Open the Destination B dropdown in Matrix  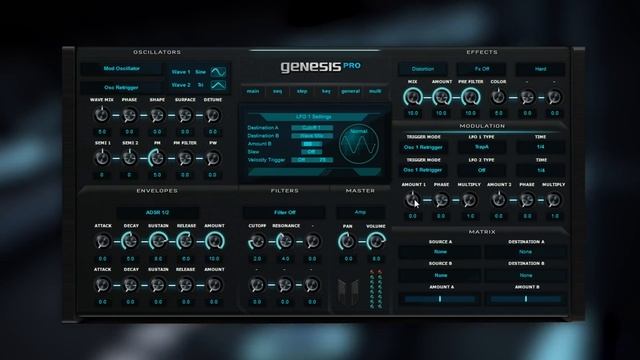coord(526,276)
